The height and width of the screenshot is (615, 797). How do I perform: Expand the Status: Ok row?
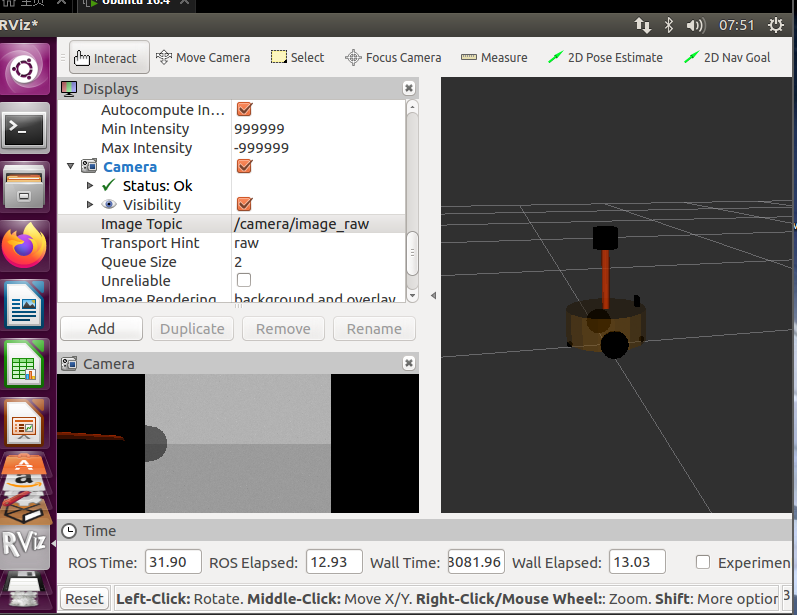91,186
